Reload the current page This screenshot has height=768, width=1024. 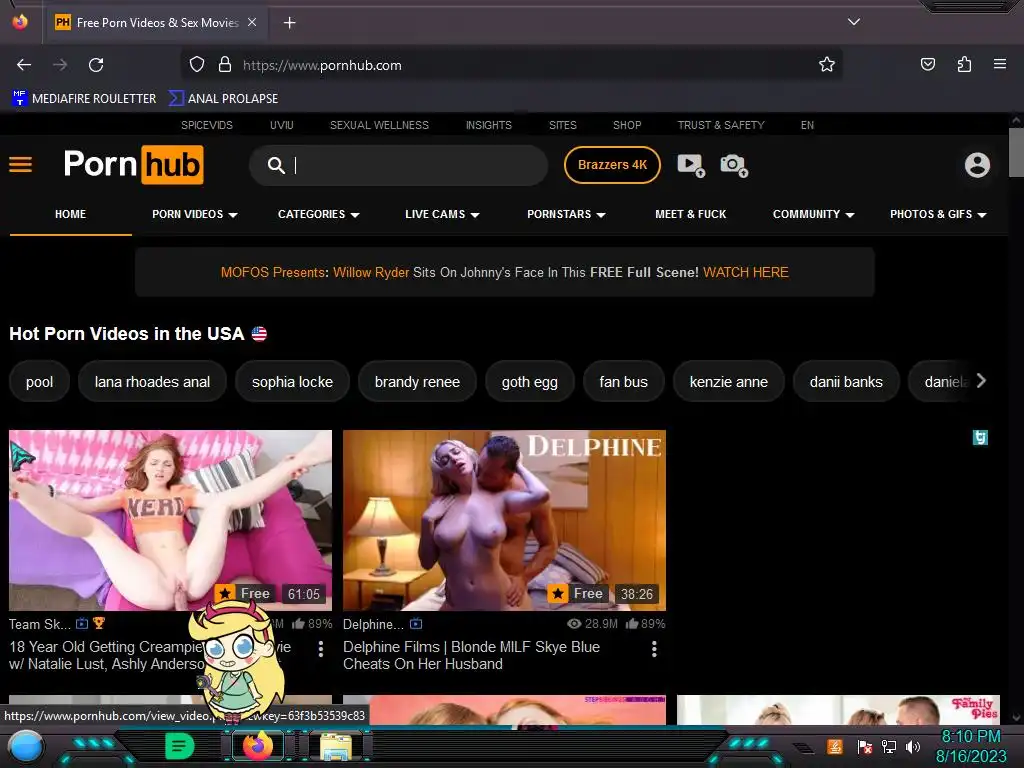tap(96, 65)
